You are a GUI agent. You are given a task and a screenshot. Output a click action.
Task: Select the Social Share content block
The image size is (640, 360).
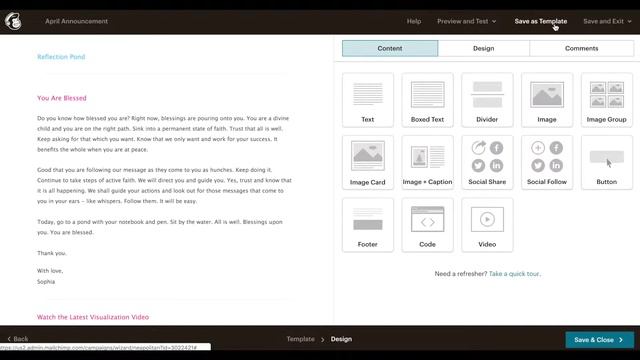click(487, 162)
